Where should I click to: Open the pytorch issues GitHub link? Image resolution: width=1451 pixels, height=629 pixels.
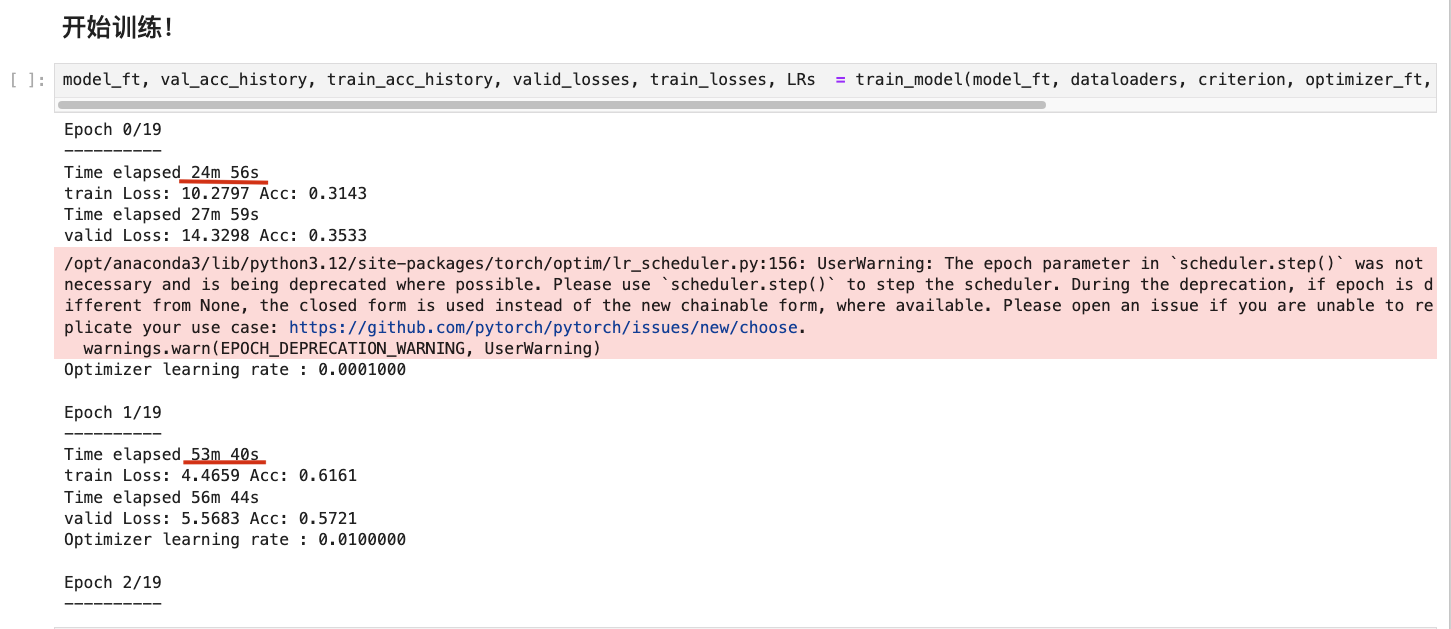543,327
